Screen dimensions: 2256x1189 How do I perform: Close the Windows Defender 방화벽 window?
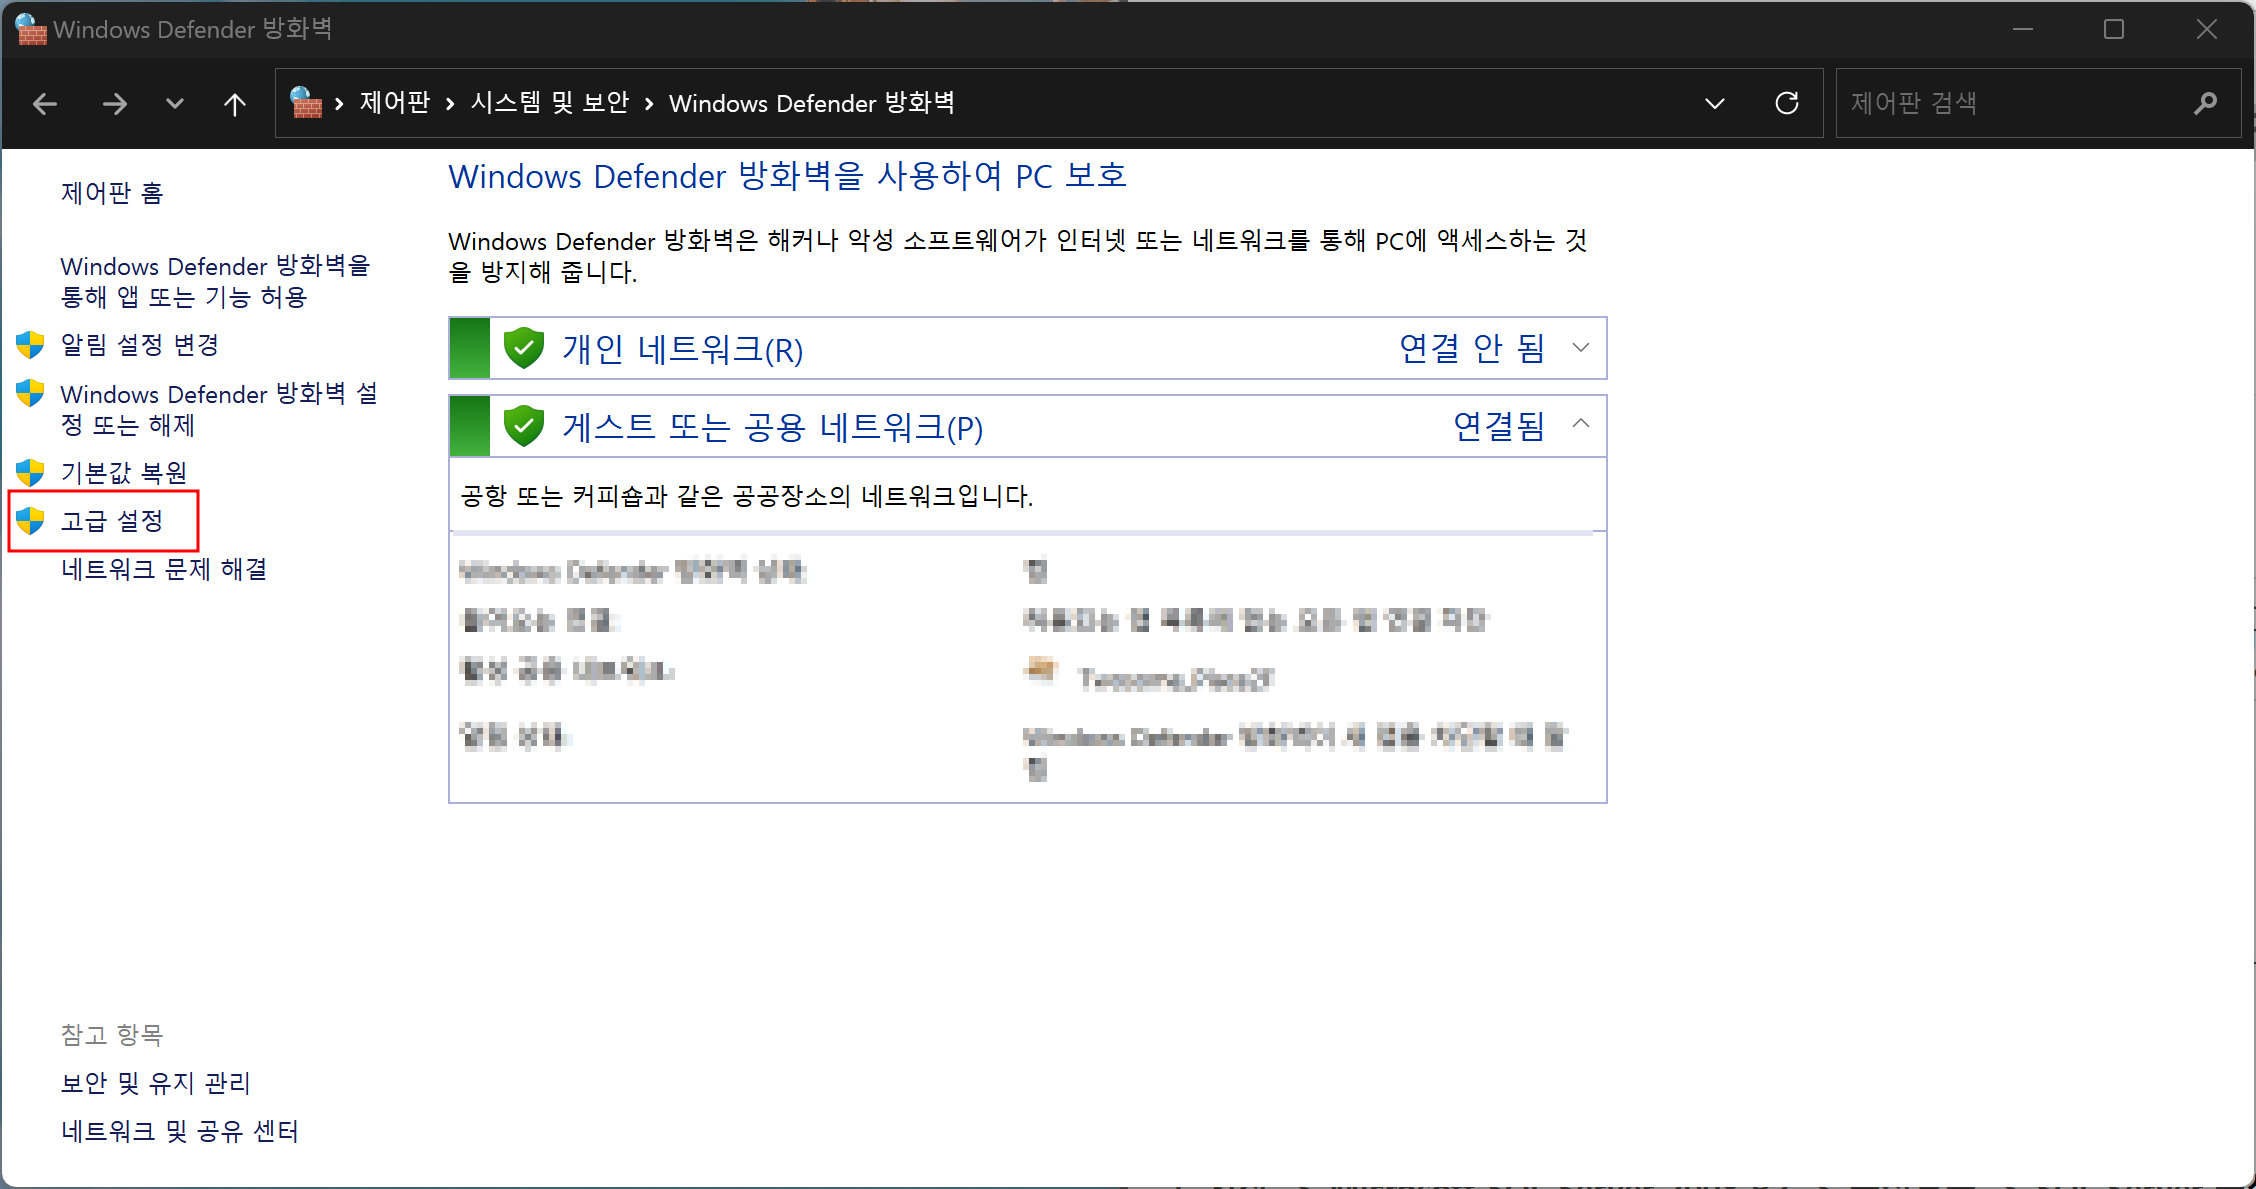click(2207, 29)
